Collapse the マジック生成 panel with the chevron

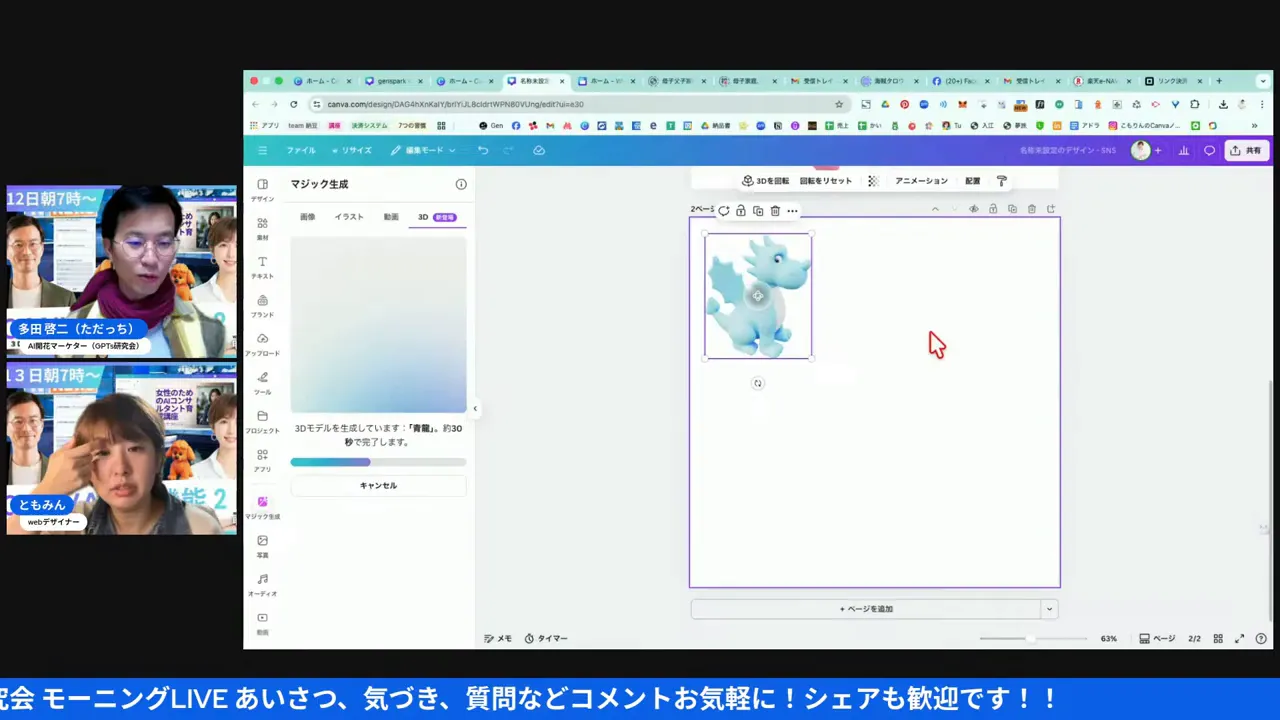[474, 408]
